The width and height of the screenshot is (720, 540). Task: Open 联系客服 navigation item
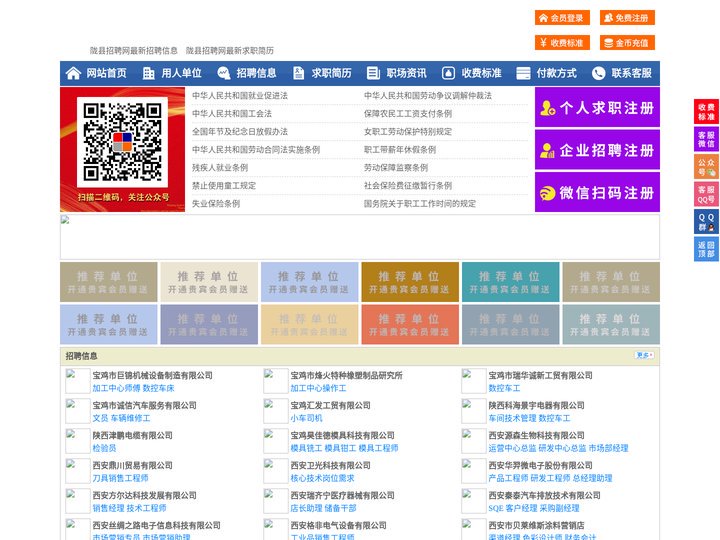pos(631,73)
